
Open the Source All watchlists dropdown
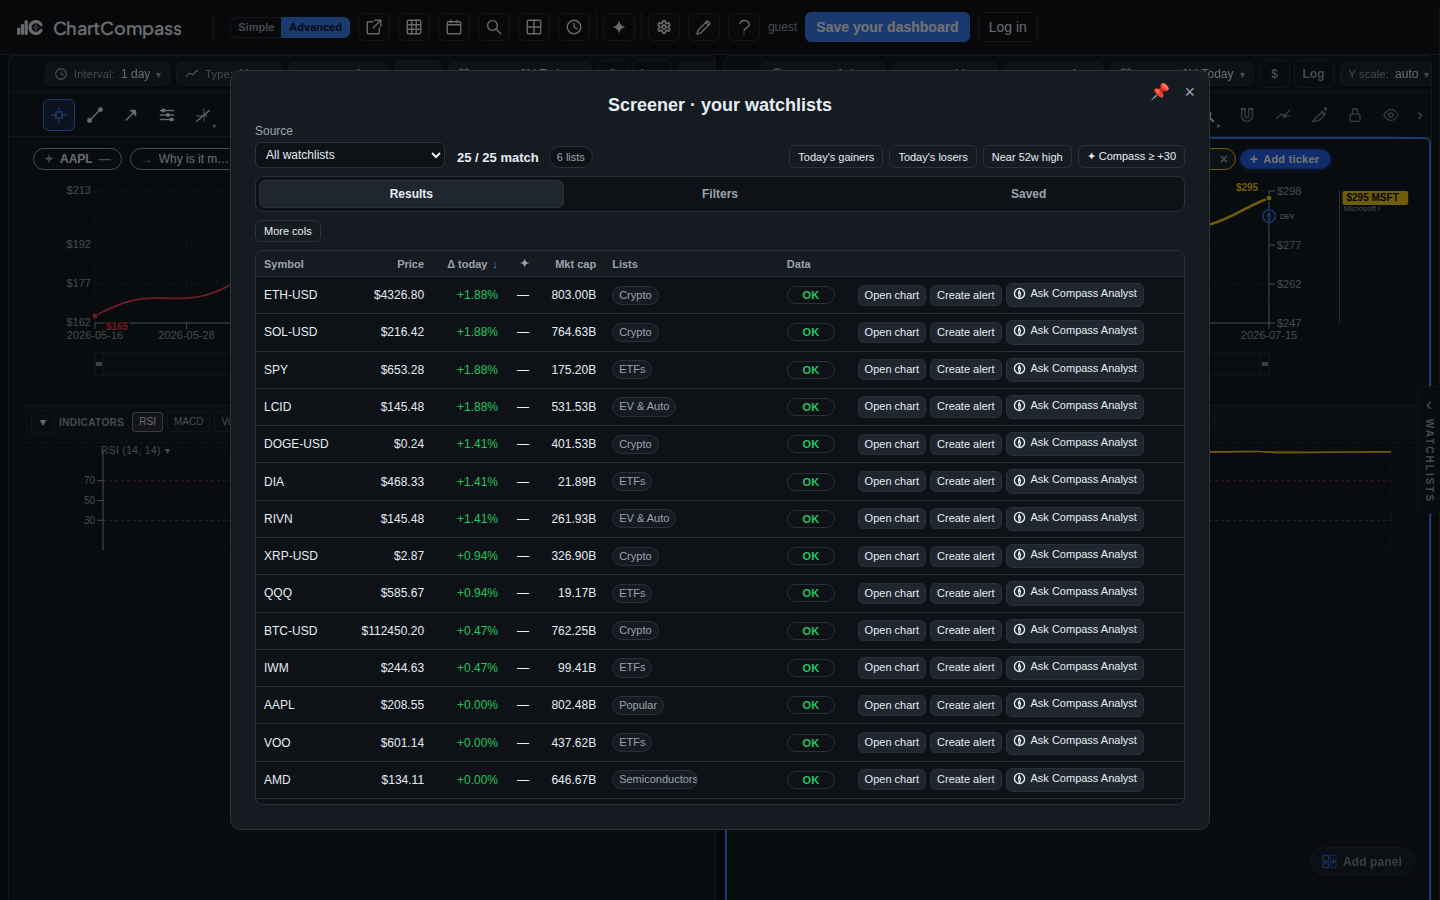(350, 155)
